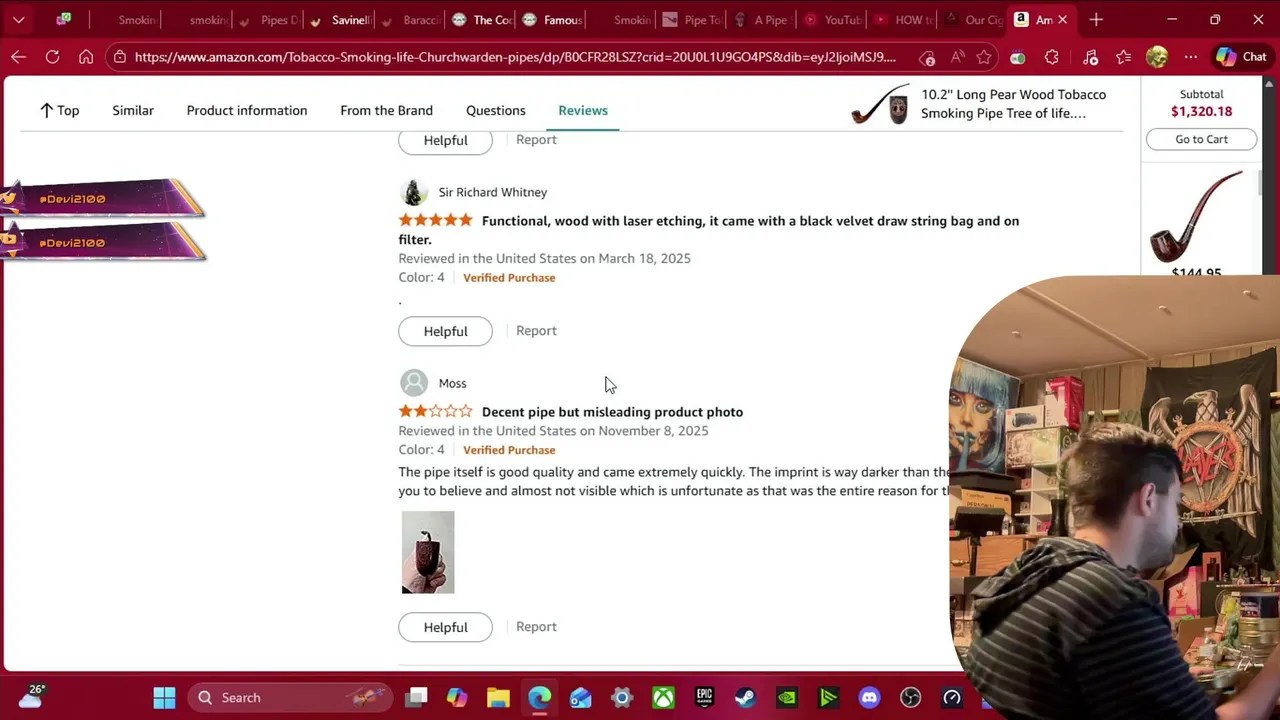Launch Epic Games from taskbar
The image size is (1280, 720).
pyautogui.click(x=704, y=697)
